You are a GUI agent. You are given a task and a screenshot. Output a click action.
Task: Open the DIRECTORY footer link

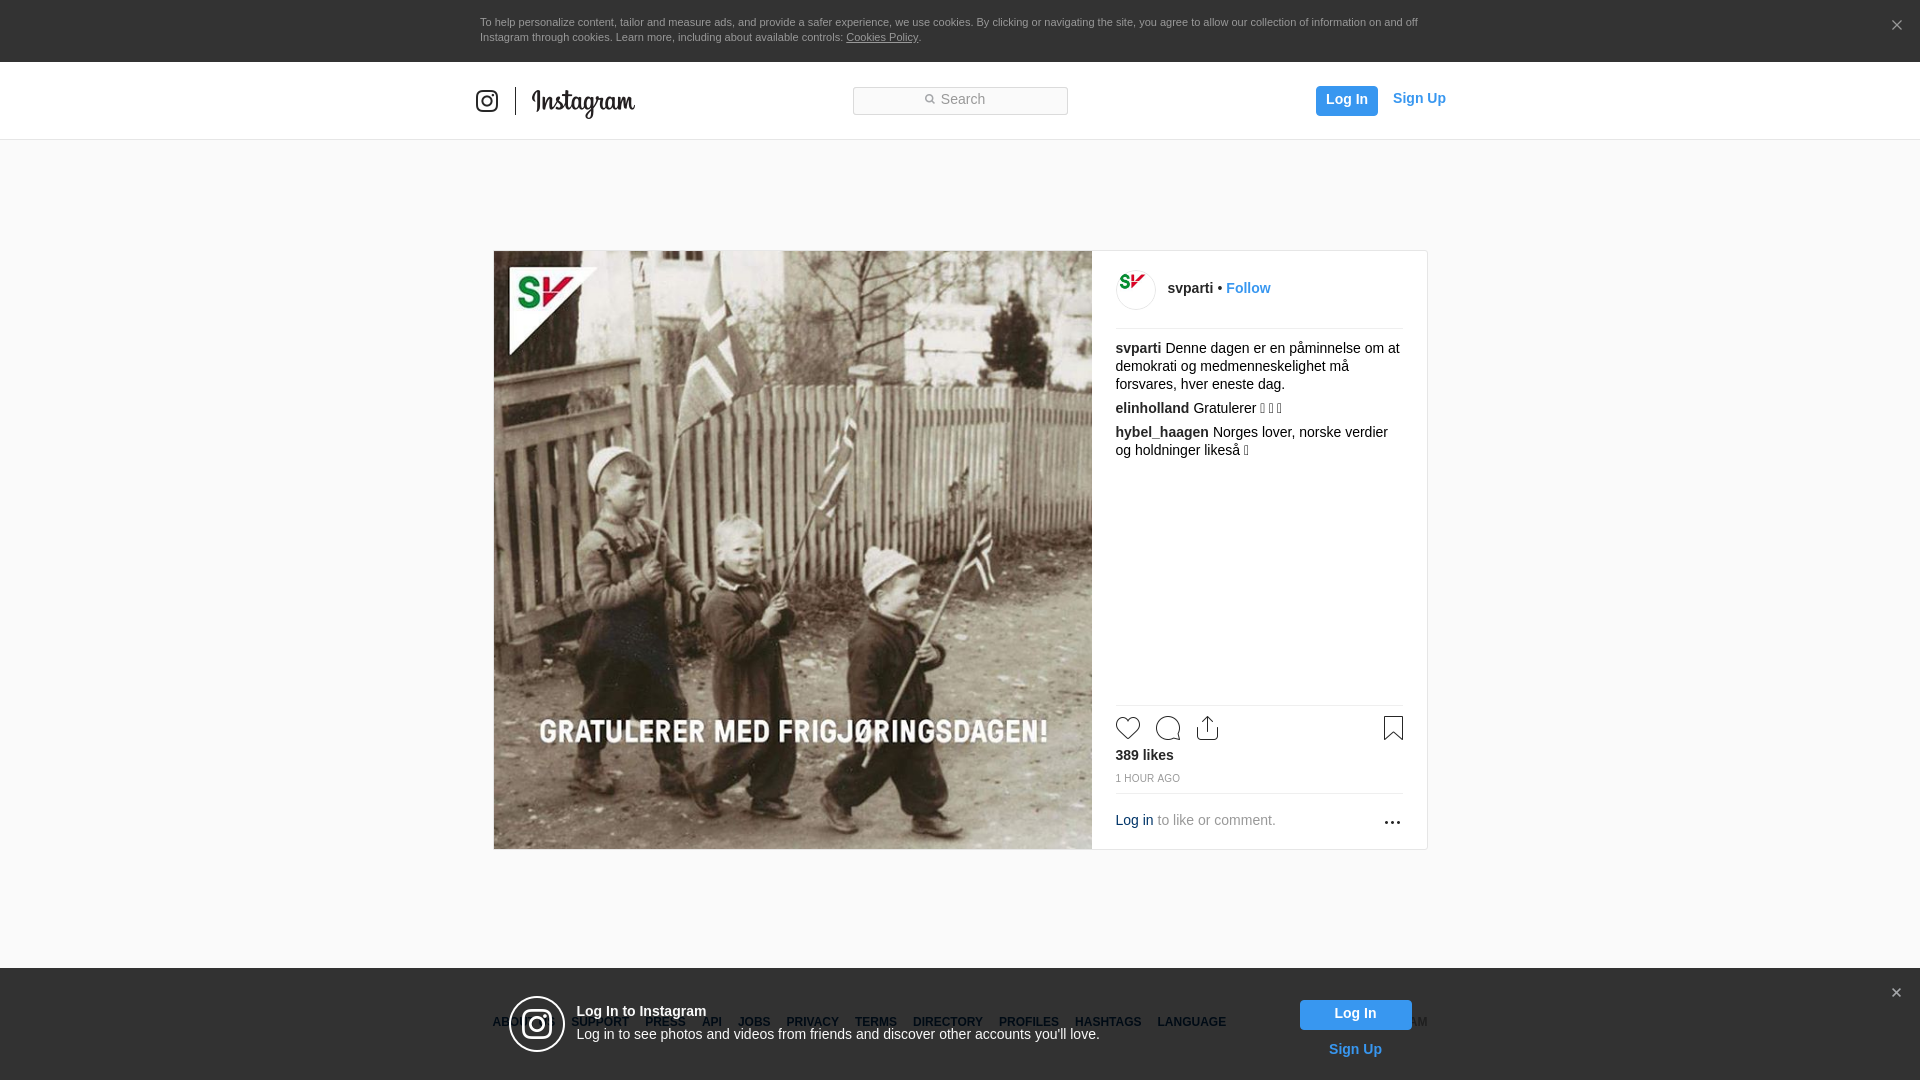click(x=948, y=1022)
